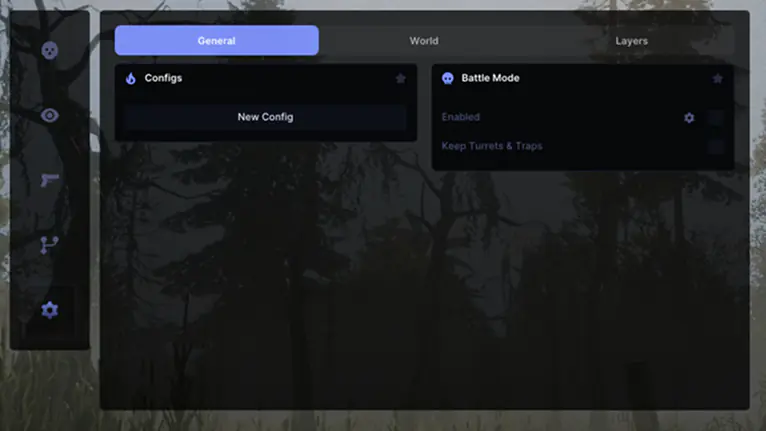Open gear settings for Enabled option
766x431 pixels.
689,118
